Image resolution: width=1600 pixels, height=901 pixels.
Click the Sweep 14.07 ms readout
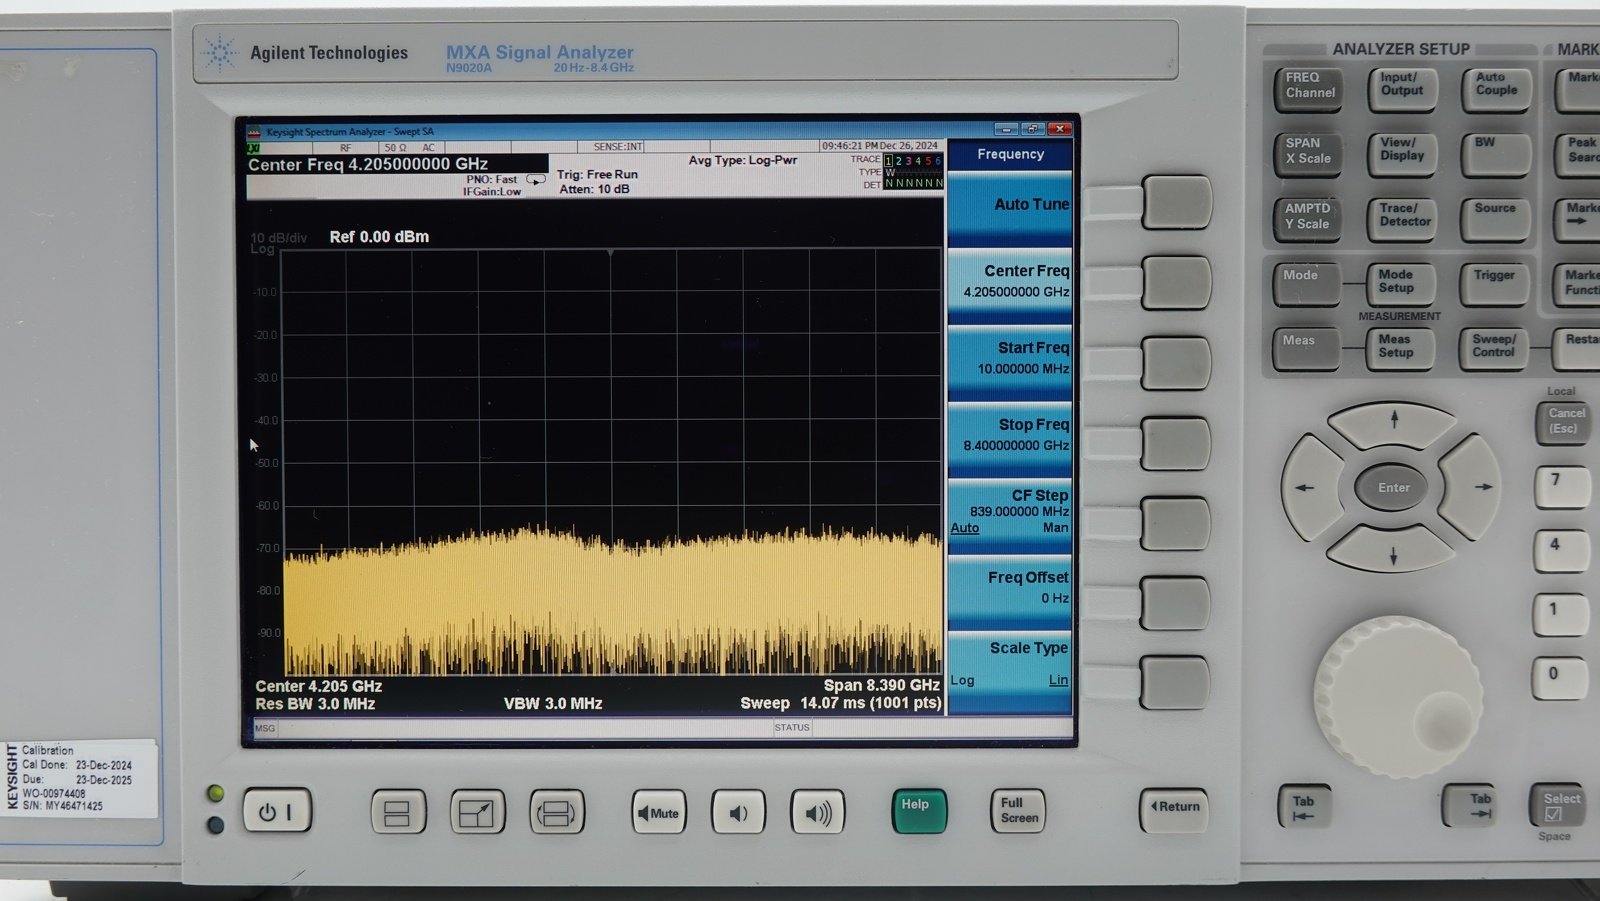coord(840,703)
